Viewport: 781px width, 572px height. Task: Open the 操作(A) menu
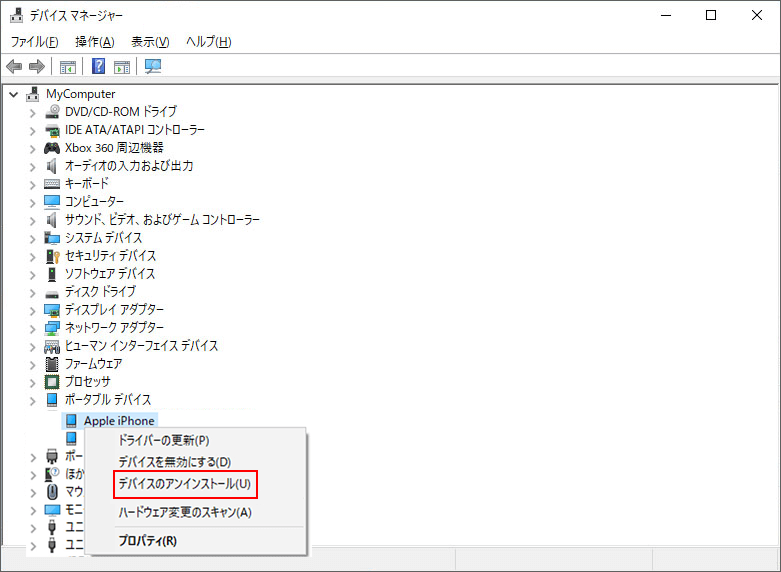click(x=95, y=41)
